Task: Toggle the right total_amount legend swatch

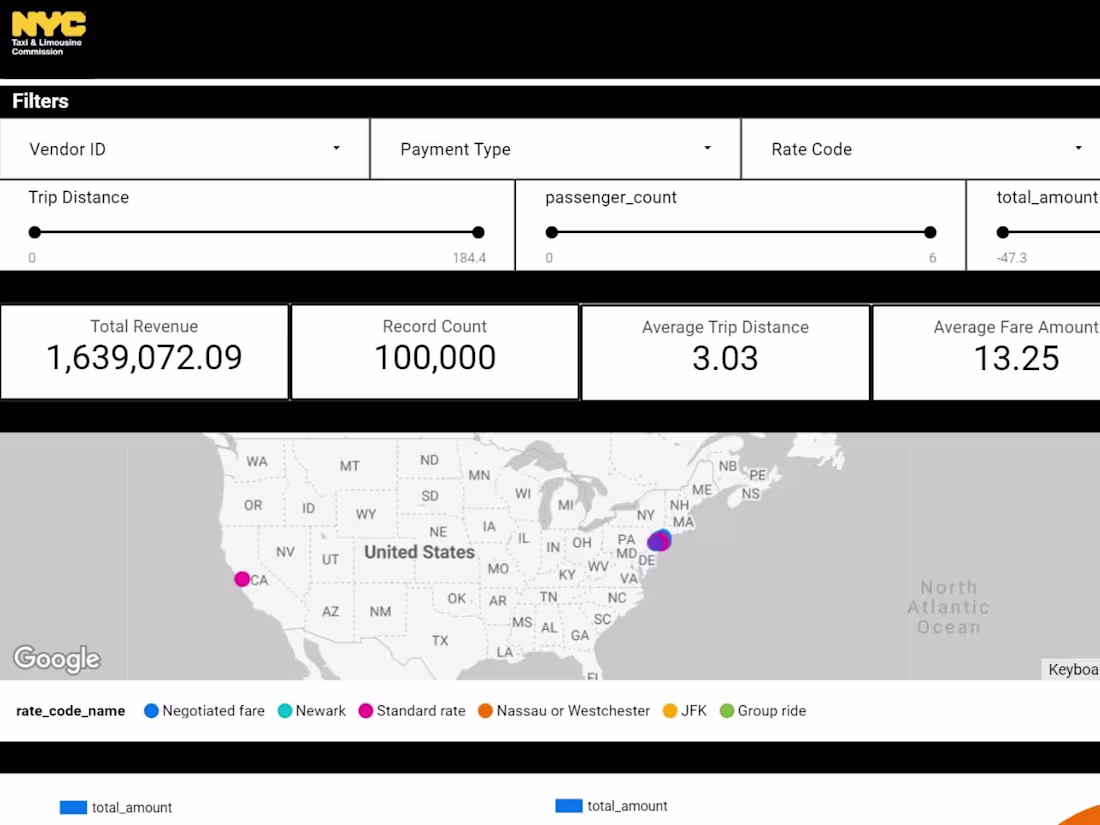Action: [x=568, y=805]
